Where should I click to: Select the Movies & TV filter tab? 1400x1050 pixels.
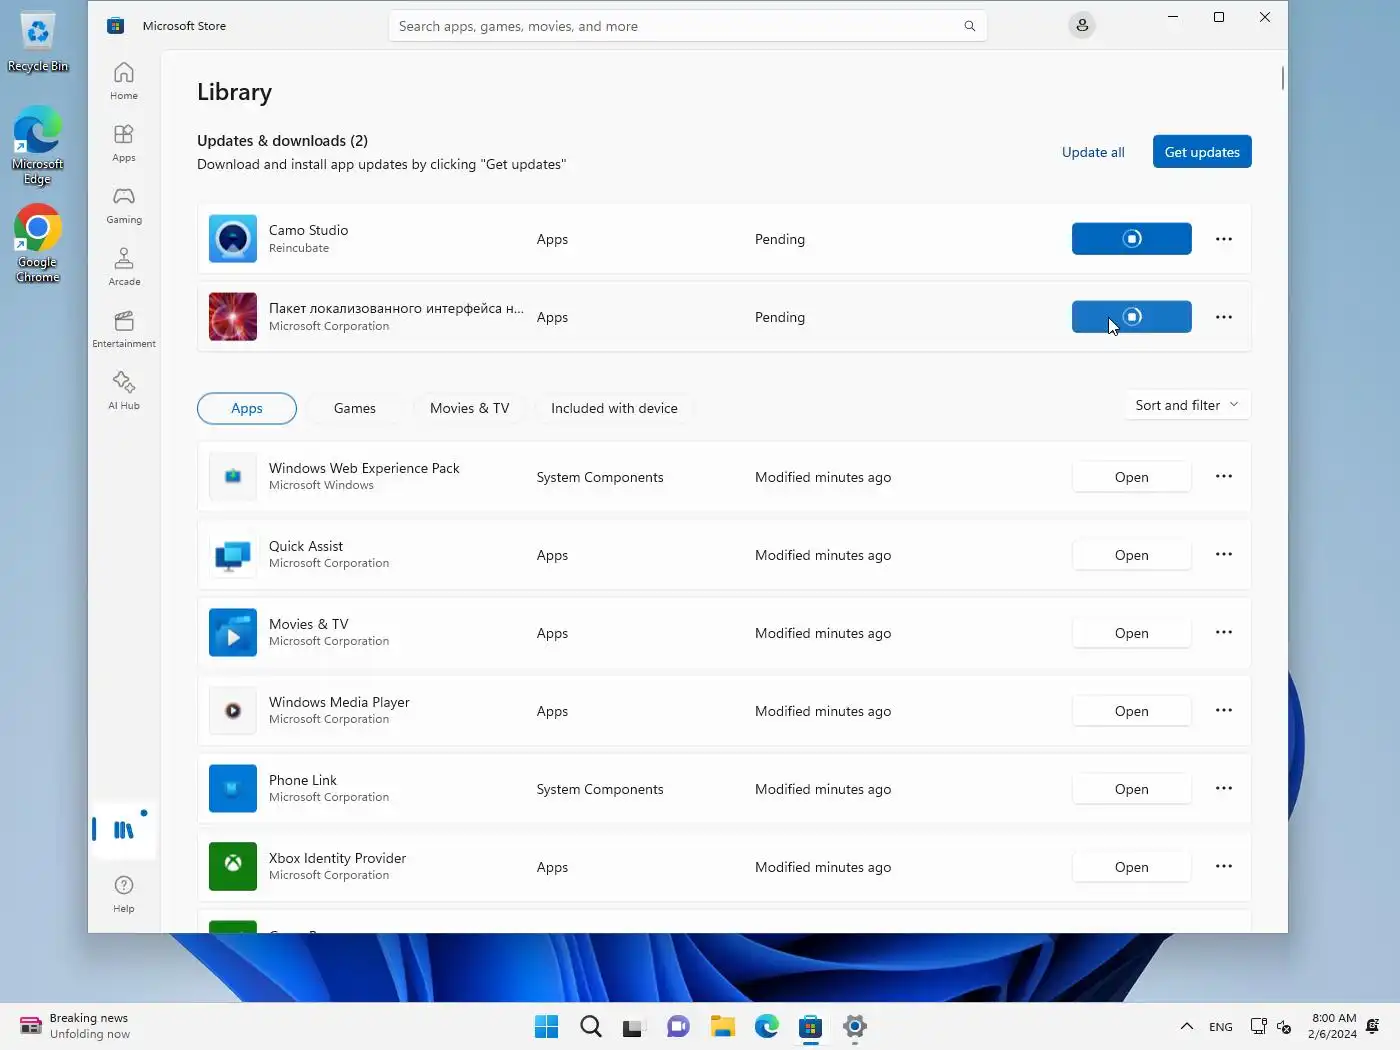coord(470,408)
